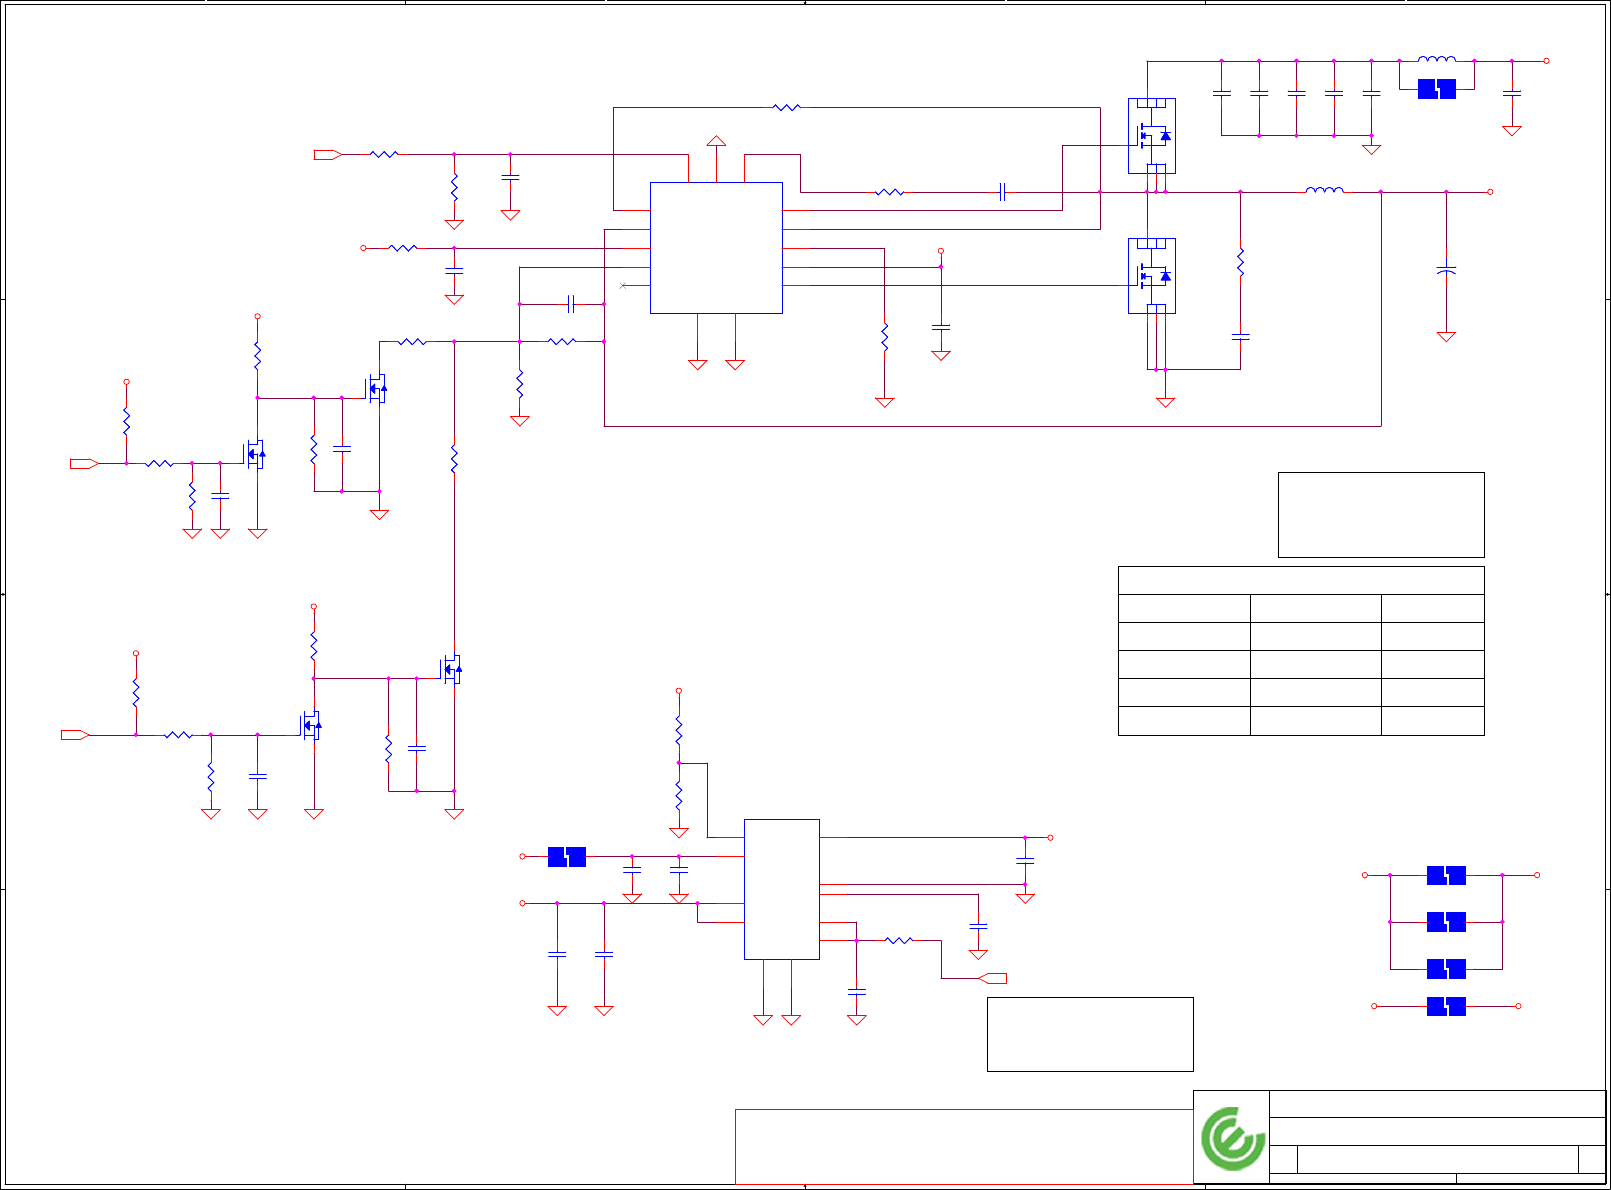This screenshot has width=1611, height=1190.
Task: Click the green company logo in title block
Action: coord(1232,1138)
